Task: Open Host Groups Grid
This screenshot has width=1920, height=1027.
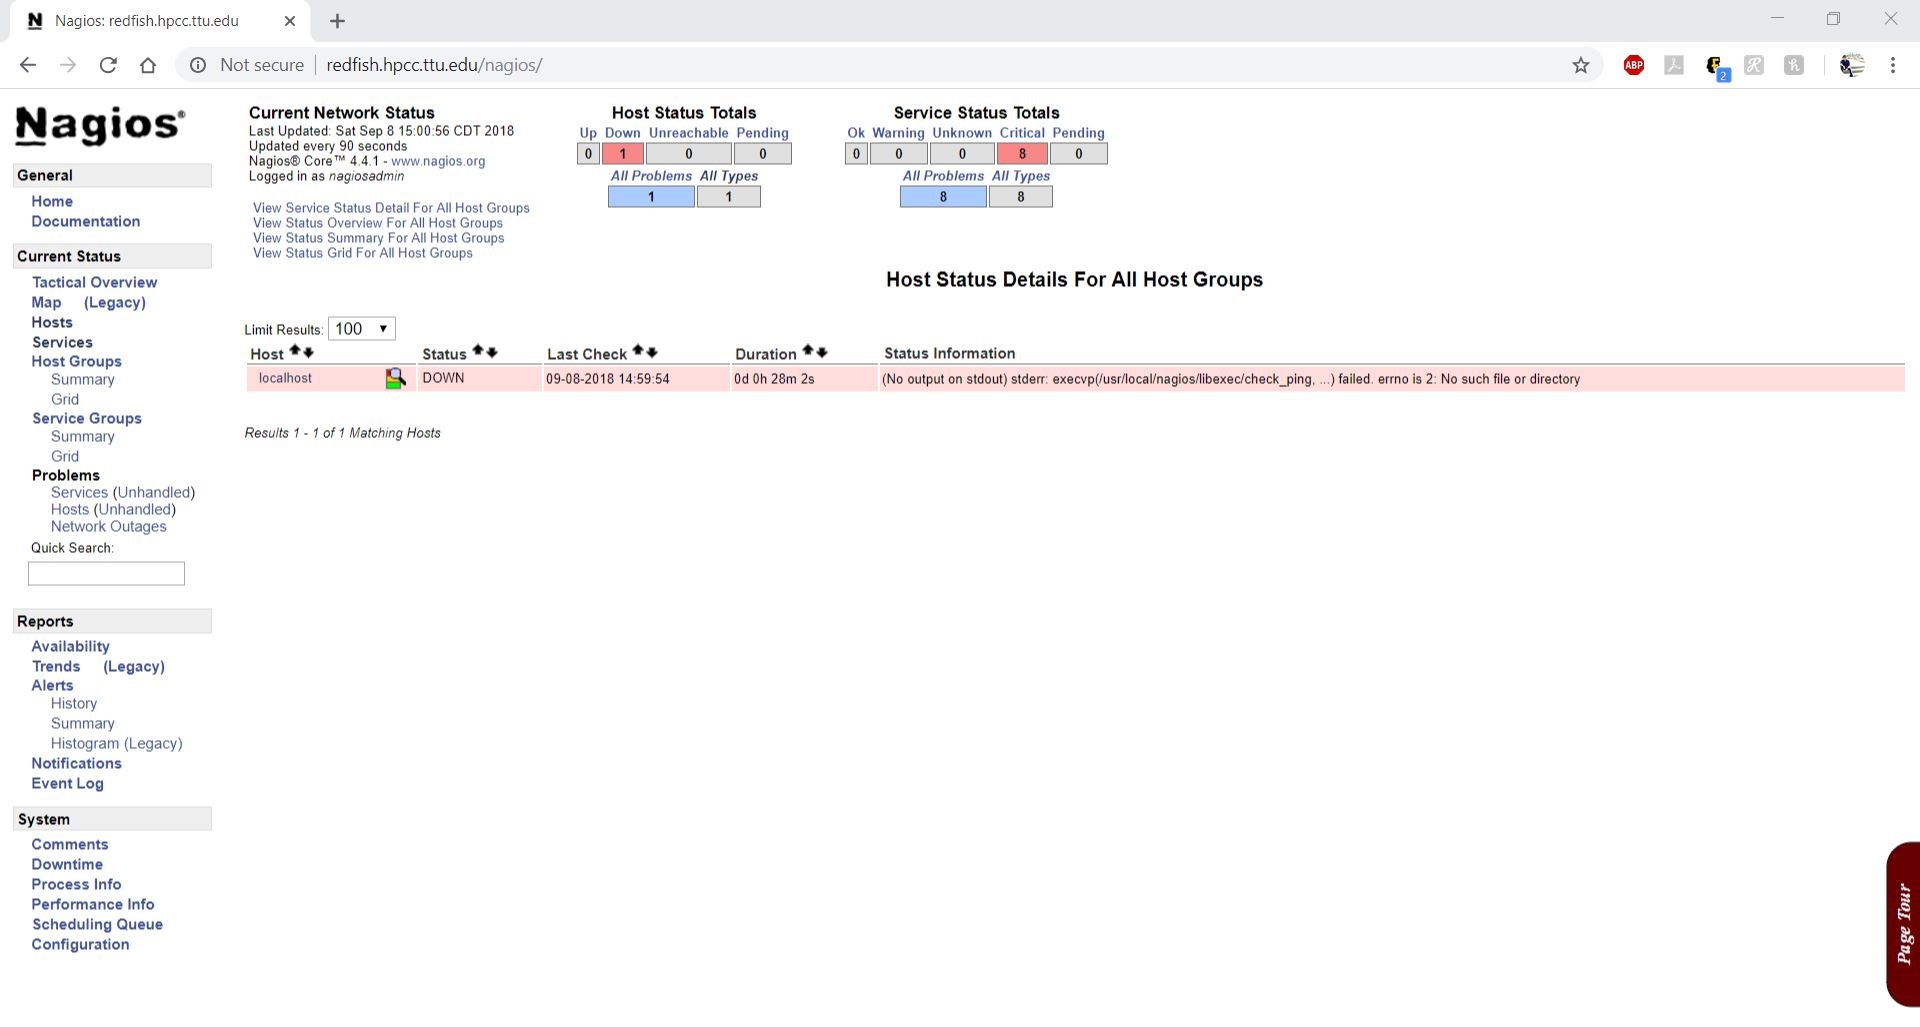Action: point(65,399)
